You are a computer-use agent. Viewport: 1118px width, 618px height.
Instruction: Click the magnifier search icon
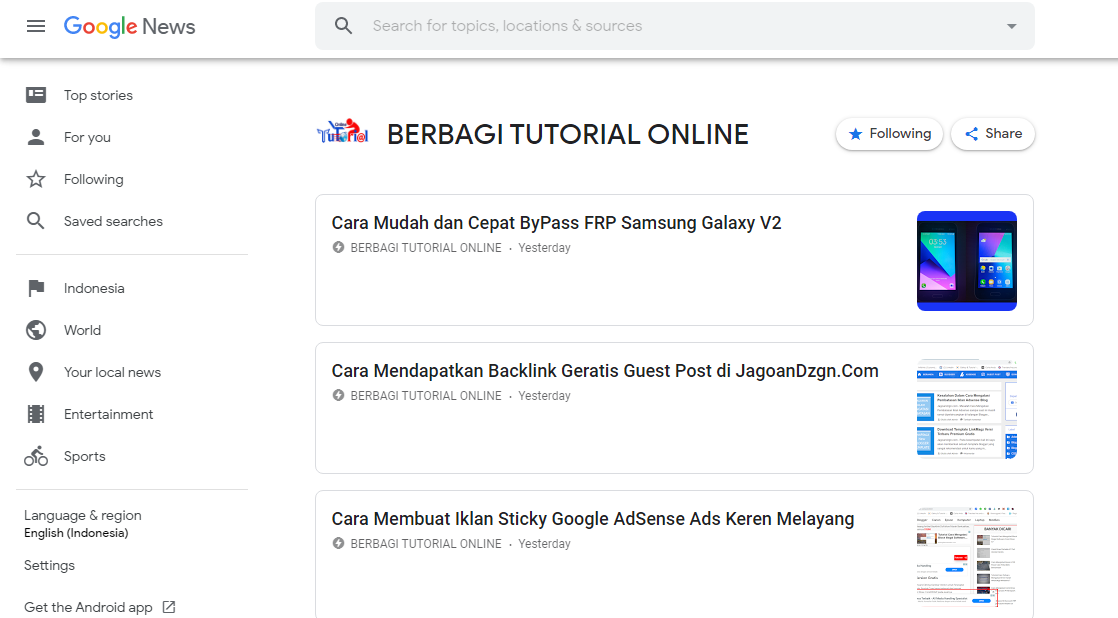tap(344, 26)
